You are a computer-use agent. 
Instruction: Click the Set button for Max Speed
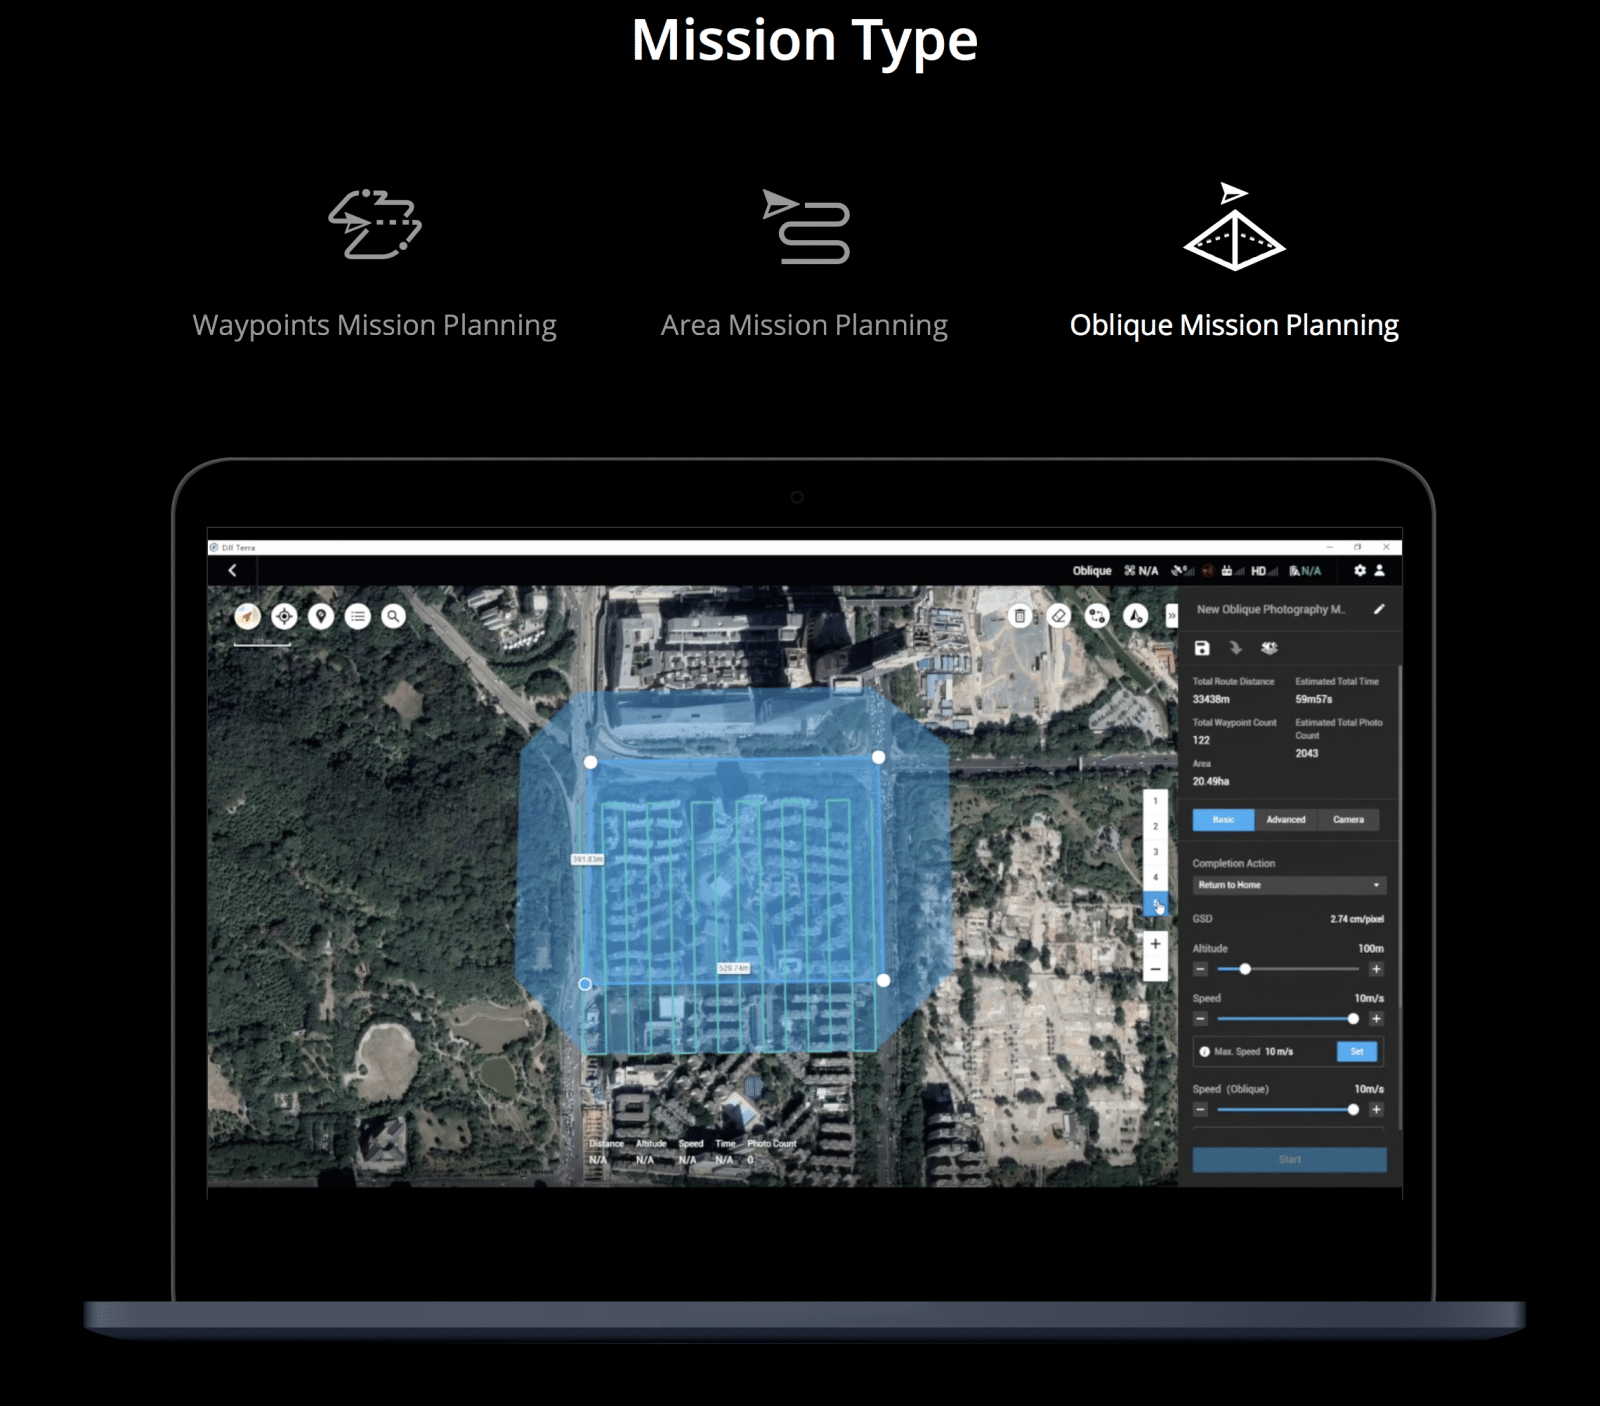click(1358, 1052)
